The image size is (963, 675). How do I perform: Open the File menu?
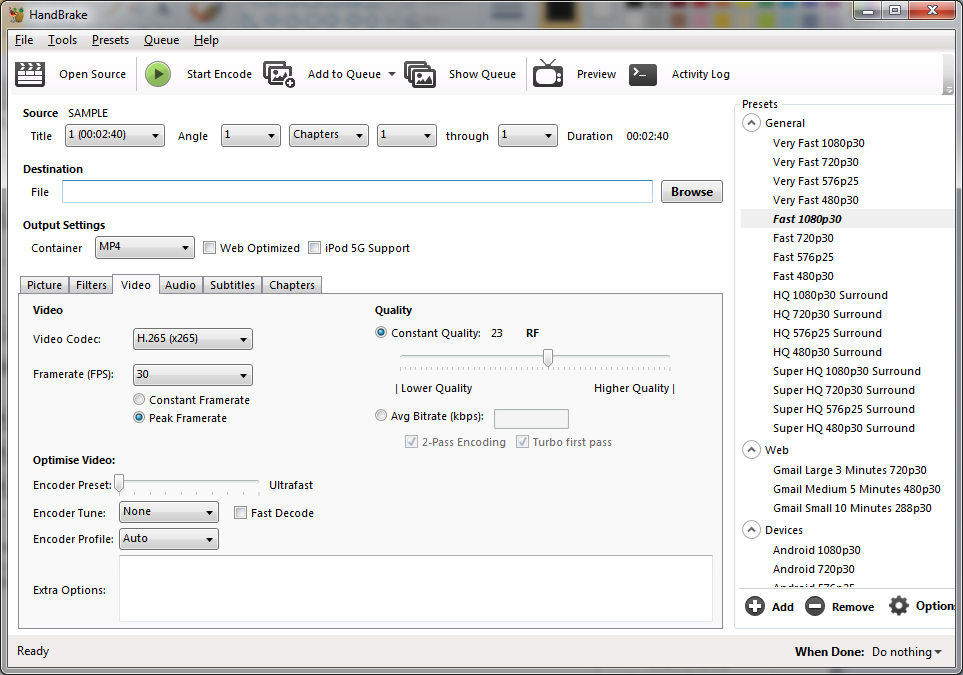24,40
